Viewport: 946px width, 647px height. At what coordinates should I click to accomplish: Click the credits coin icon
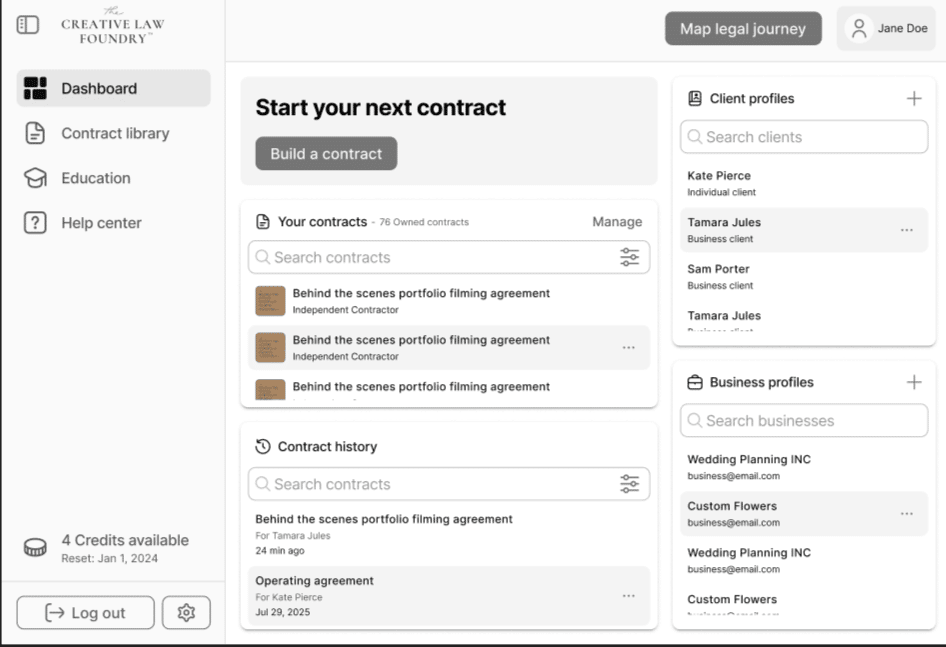pyautogui.click(x=35, y=548)
